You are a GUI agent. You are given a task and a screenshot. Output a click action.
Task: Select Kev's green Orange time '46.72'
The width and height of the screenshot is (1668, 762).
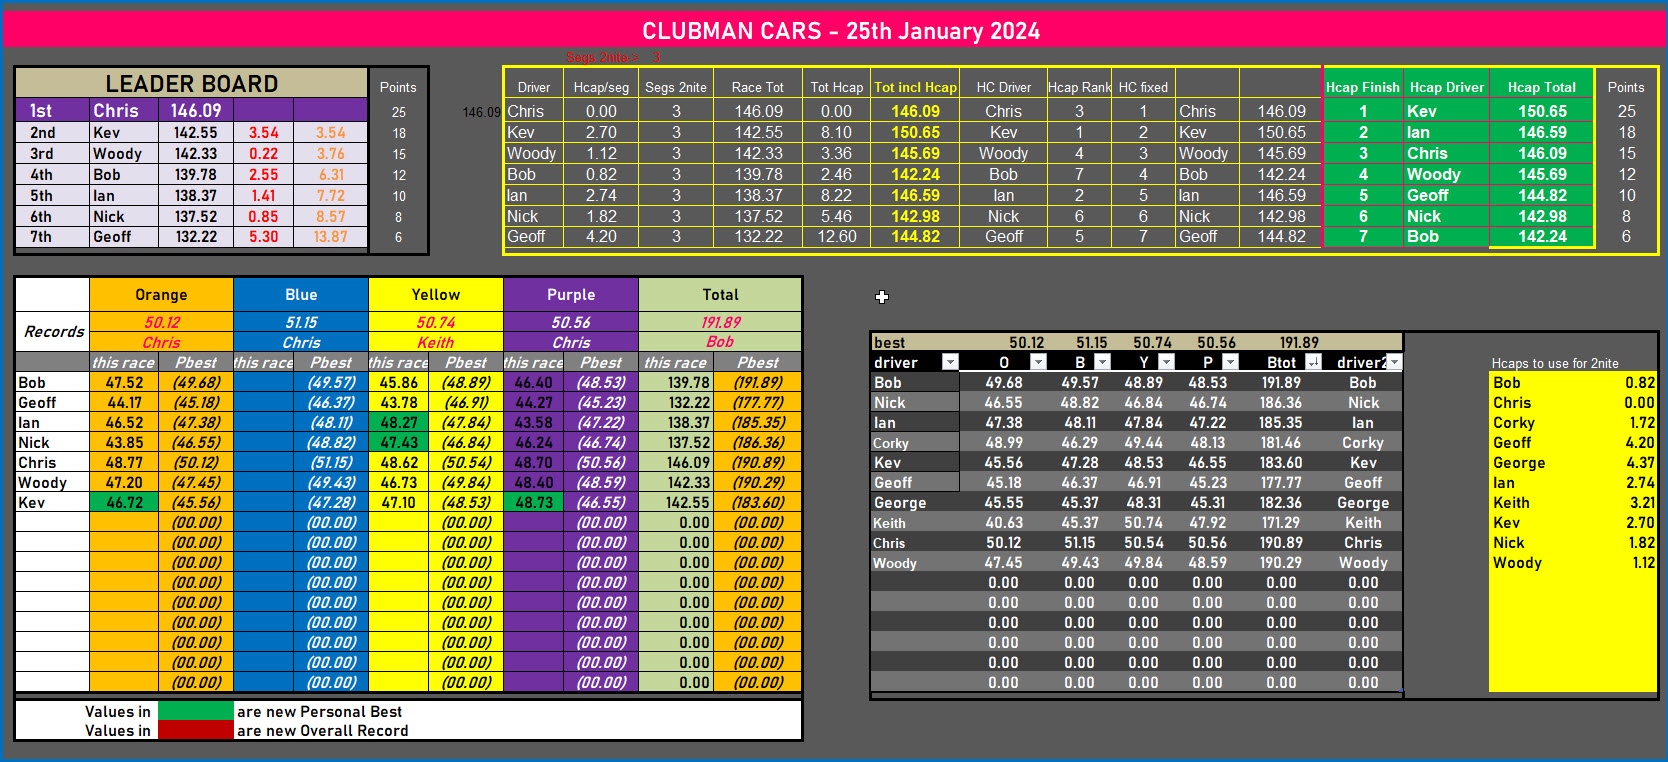point(124,502)
